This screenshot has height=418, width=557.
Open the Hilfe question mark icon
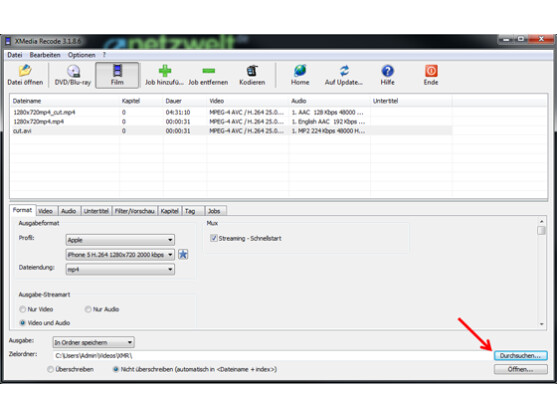click(388, 75)
